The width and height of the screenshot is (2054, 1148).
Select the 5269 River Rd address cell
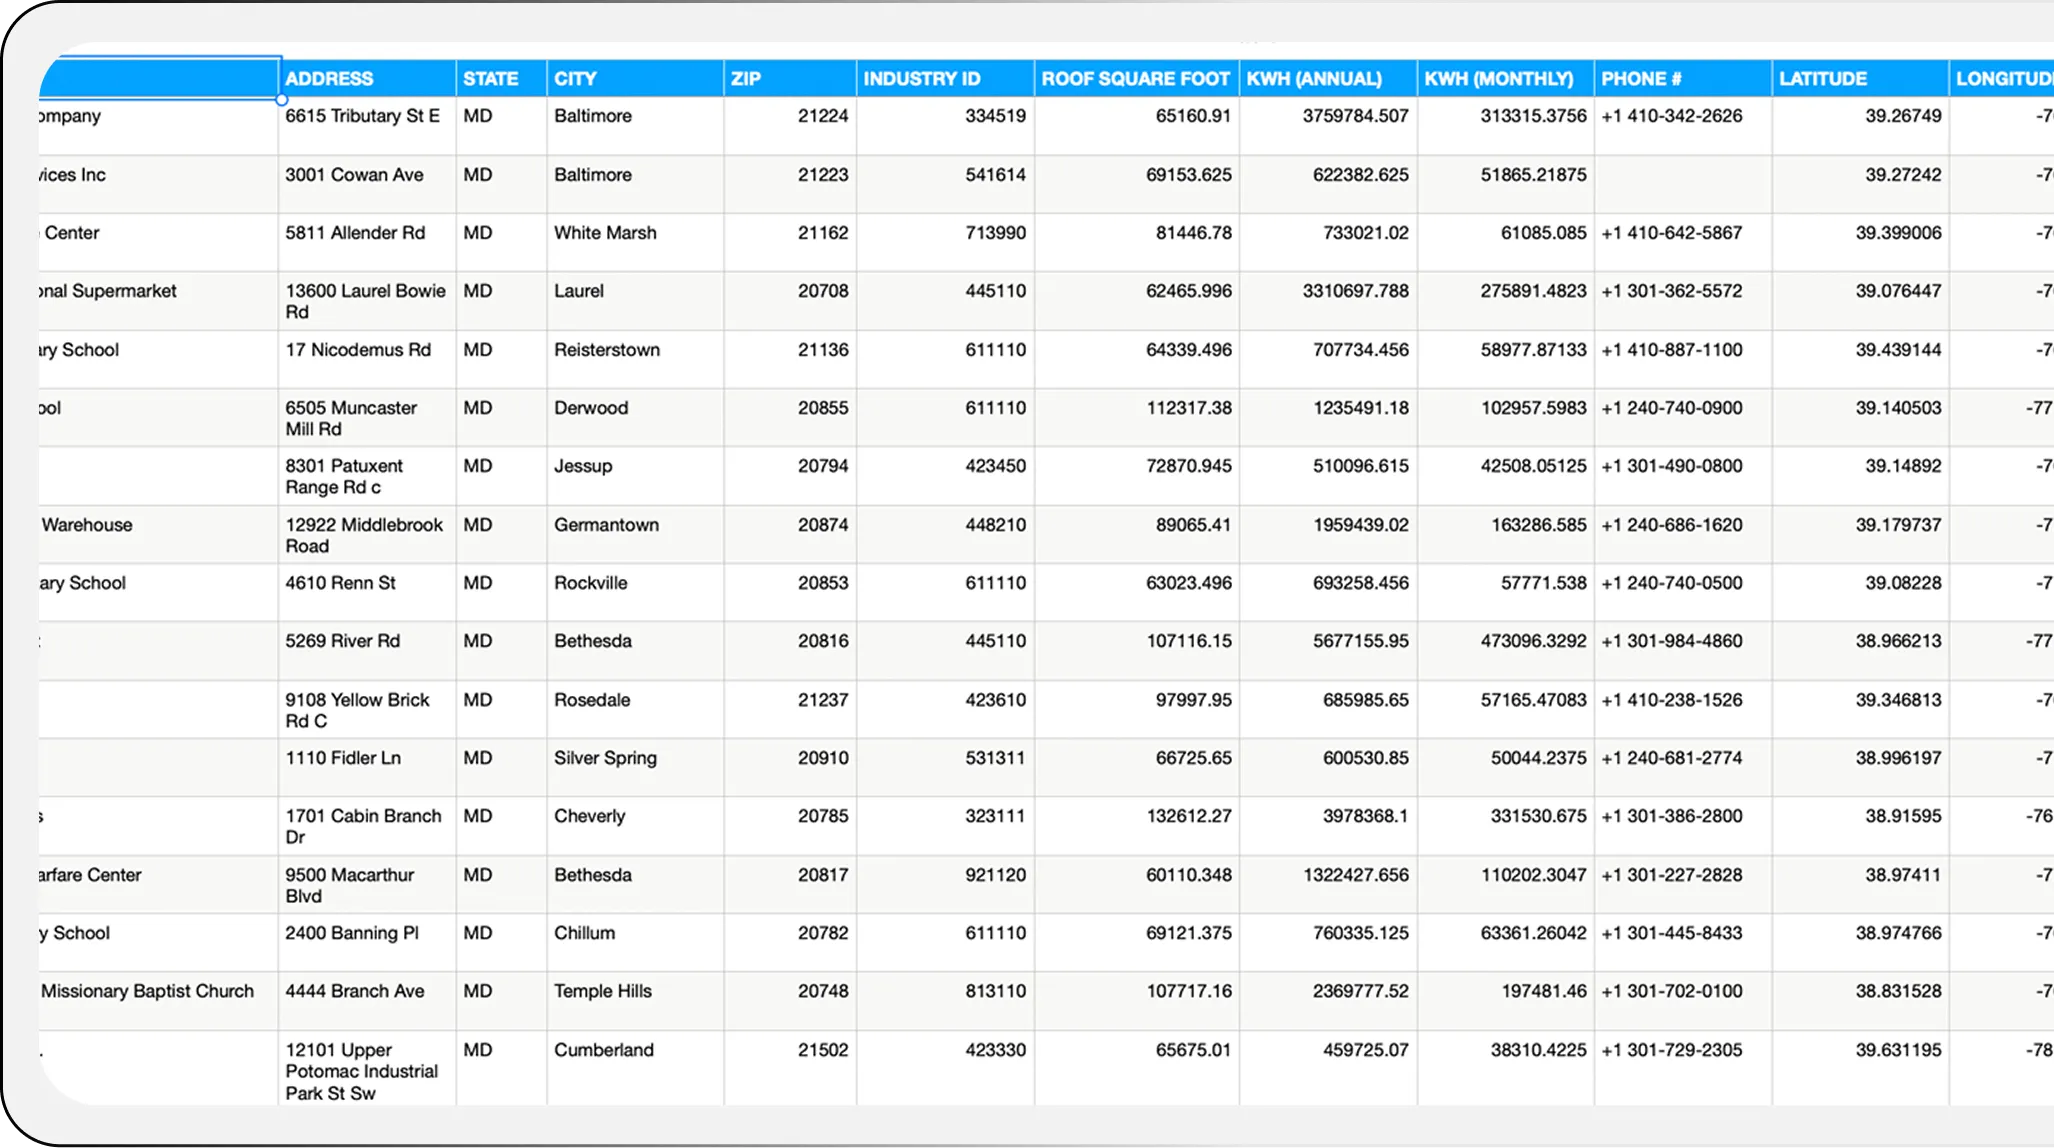342,641
